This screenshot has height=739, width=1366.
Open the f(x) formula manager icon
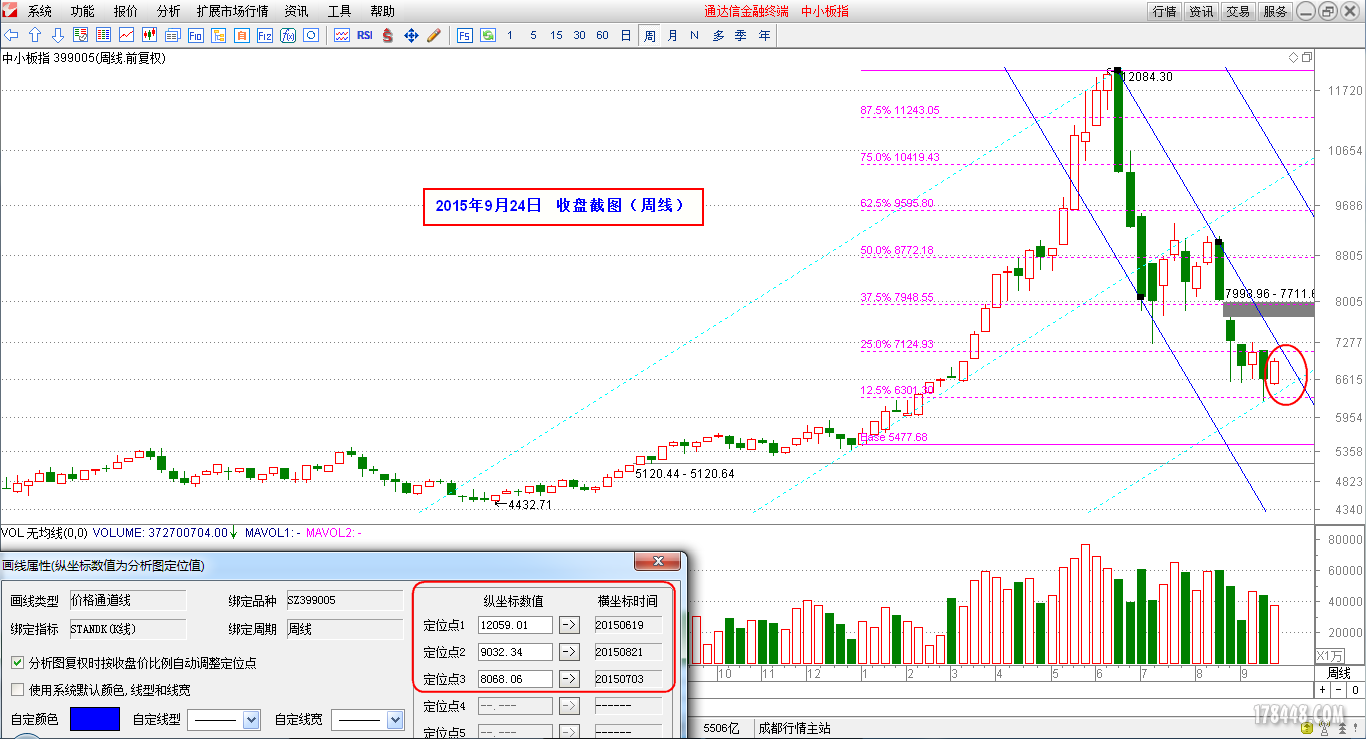point(288,35)
